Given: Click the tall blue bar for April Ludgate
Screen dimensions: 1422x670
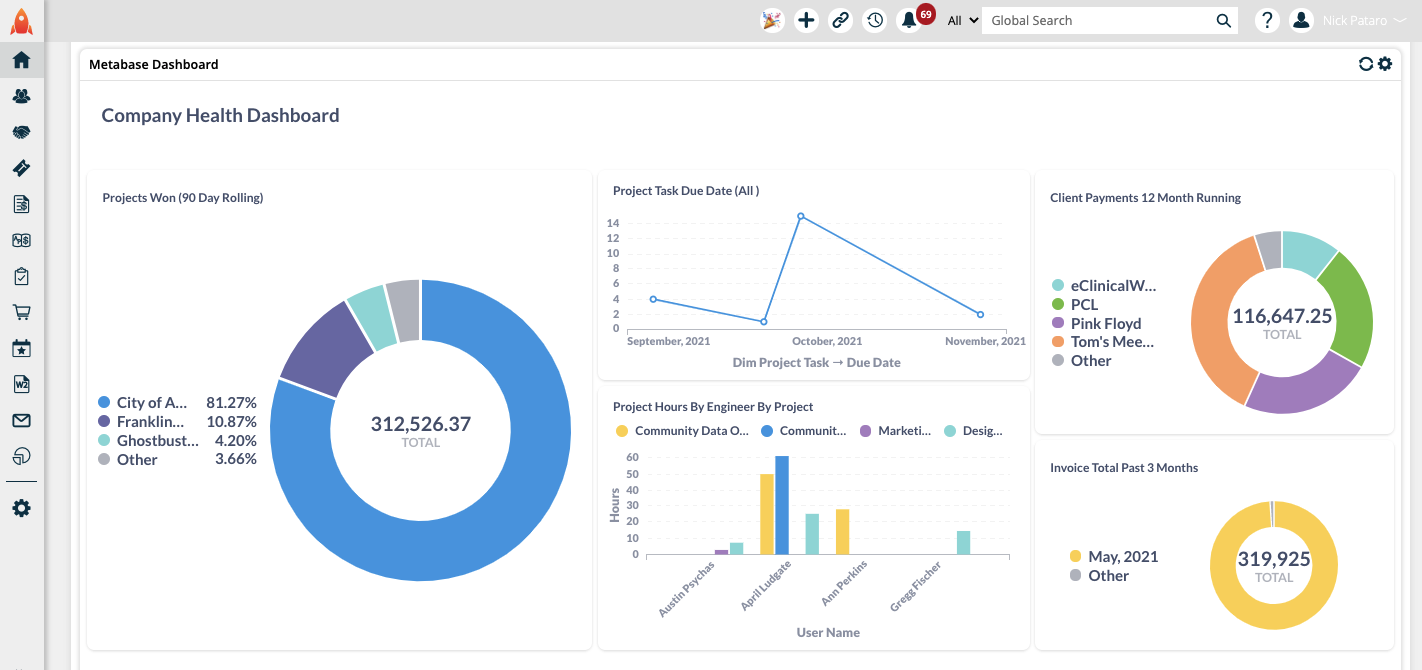Looking at the screenshot, I should tap(782, 505).
